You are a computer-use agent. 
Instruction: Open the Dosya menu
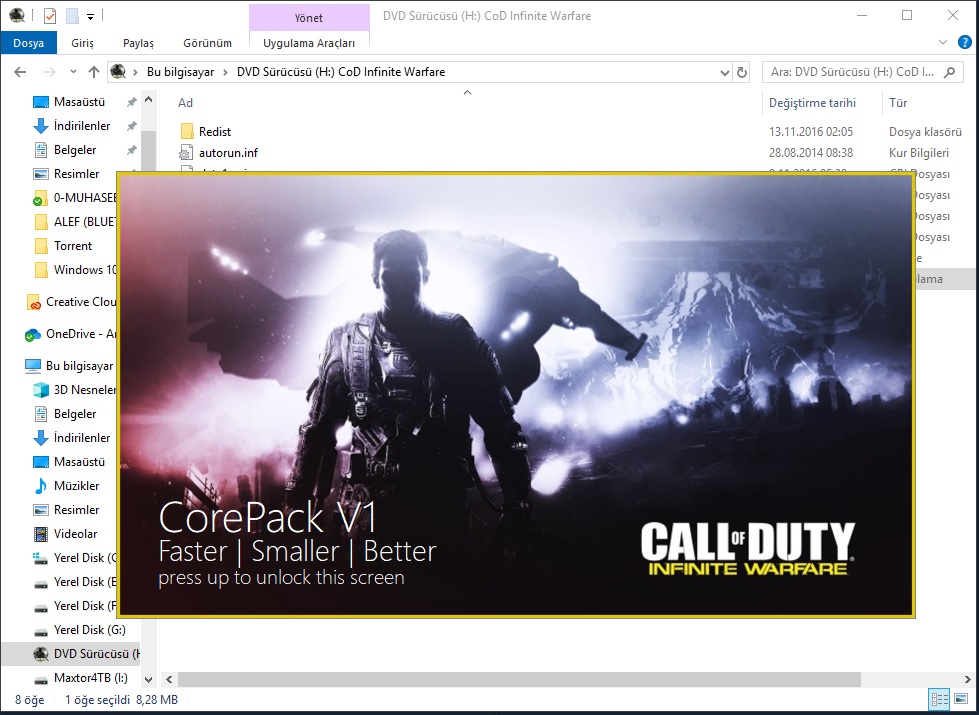(29, 43)
